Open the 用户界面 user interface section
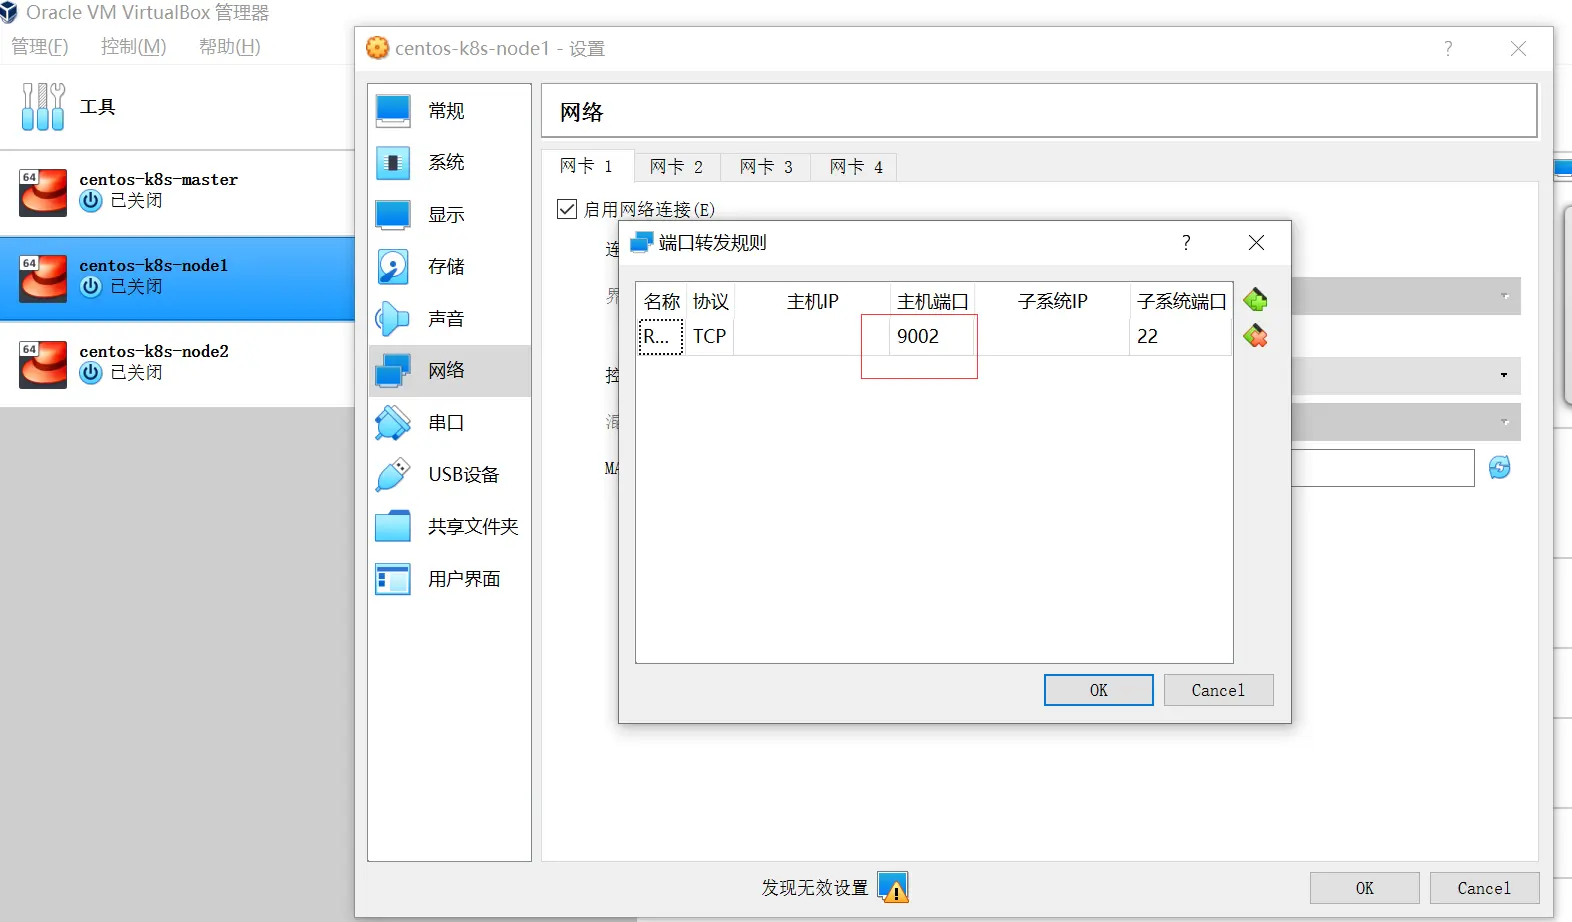Image resolution: width=1572 pixels, height=922 pixels. [x=449, y=579]
